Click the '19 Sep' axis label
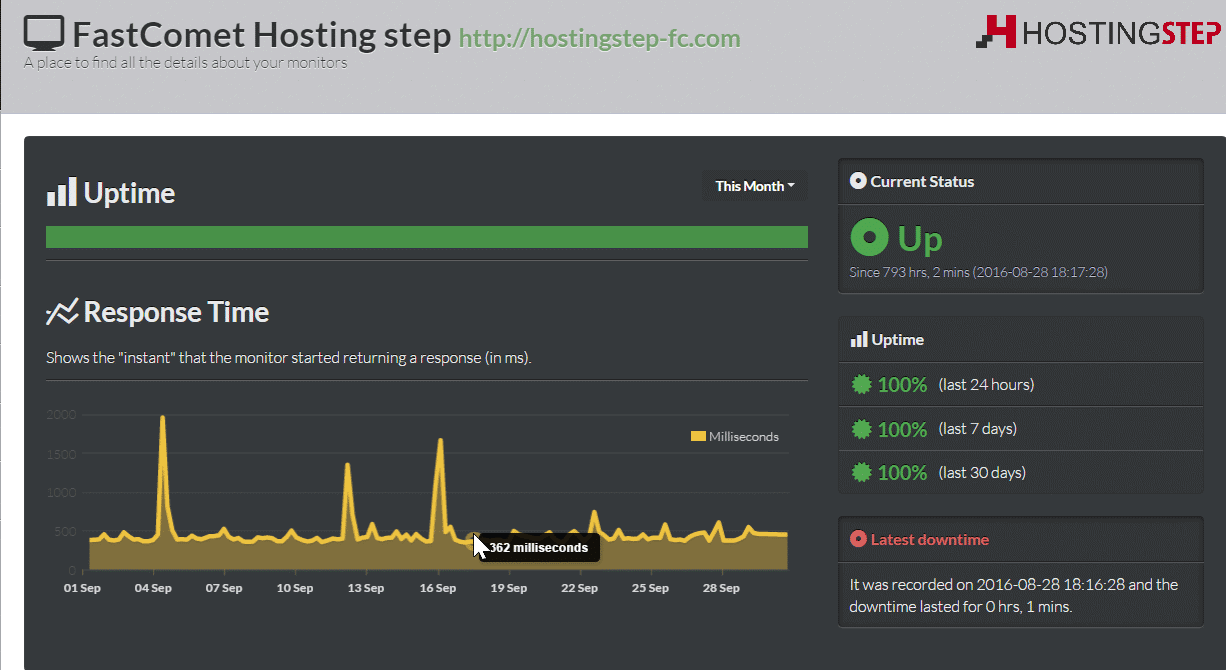1226x670 pixels. (x=509, y=588)
